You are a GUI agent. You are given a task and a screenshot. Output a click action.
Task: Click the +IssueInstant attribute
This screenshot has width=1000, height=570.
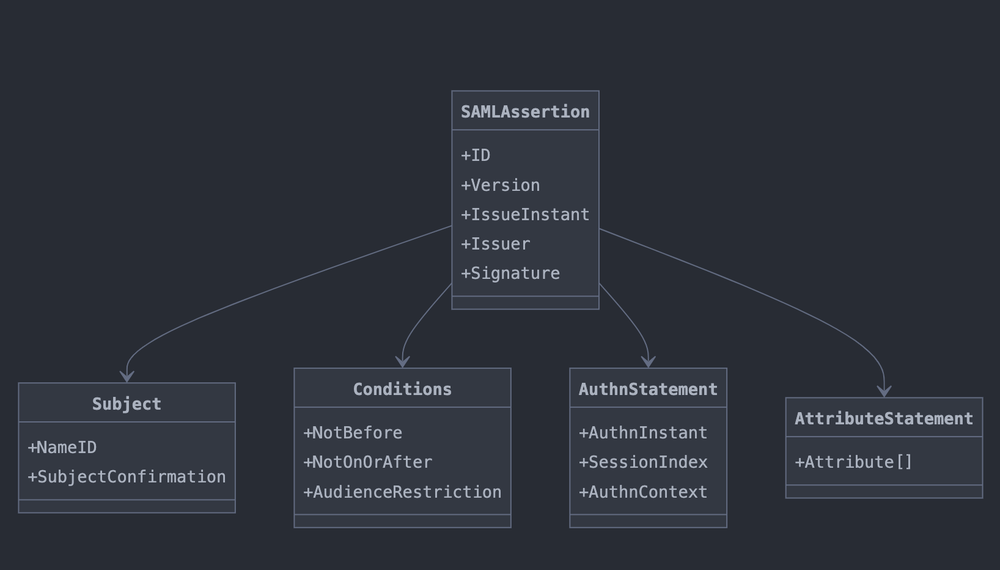point(525,215)
